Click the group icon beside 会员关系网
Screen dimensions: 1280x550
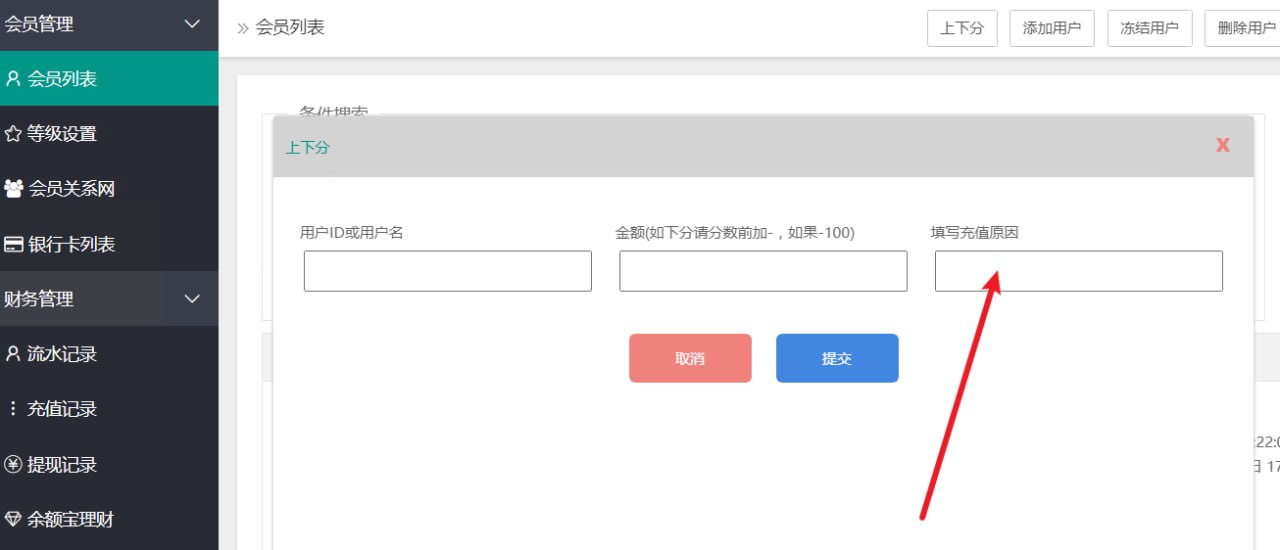click(14, 188)
